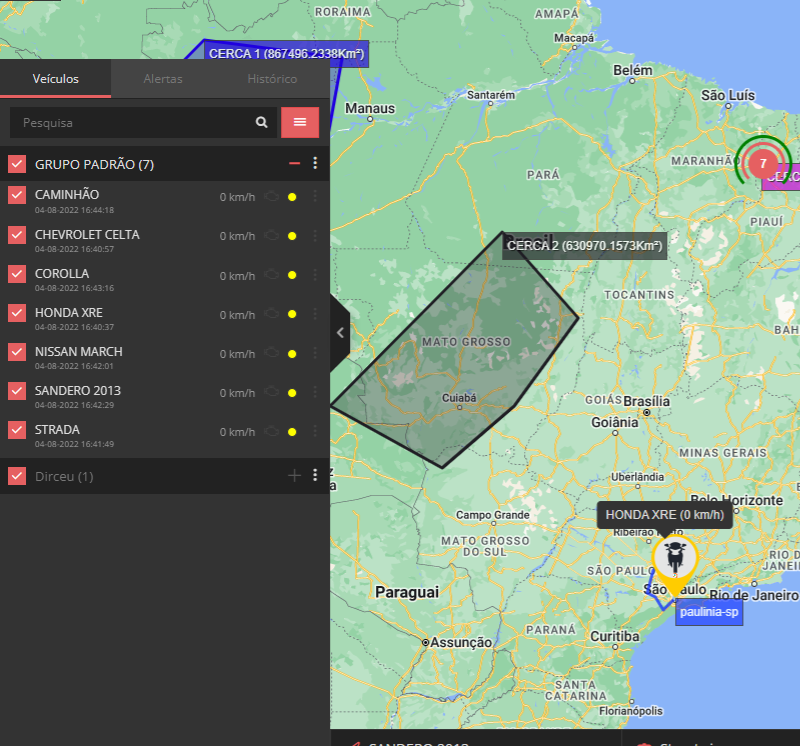Open the red hamburger menu button
This screenshot has width=800, height=746.
pyautogui.click(x=300, y=122)
